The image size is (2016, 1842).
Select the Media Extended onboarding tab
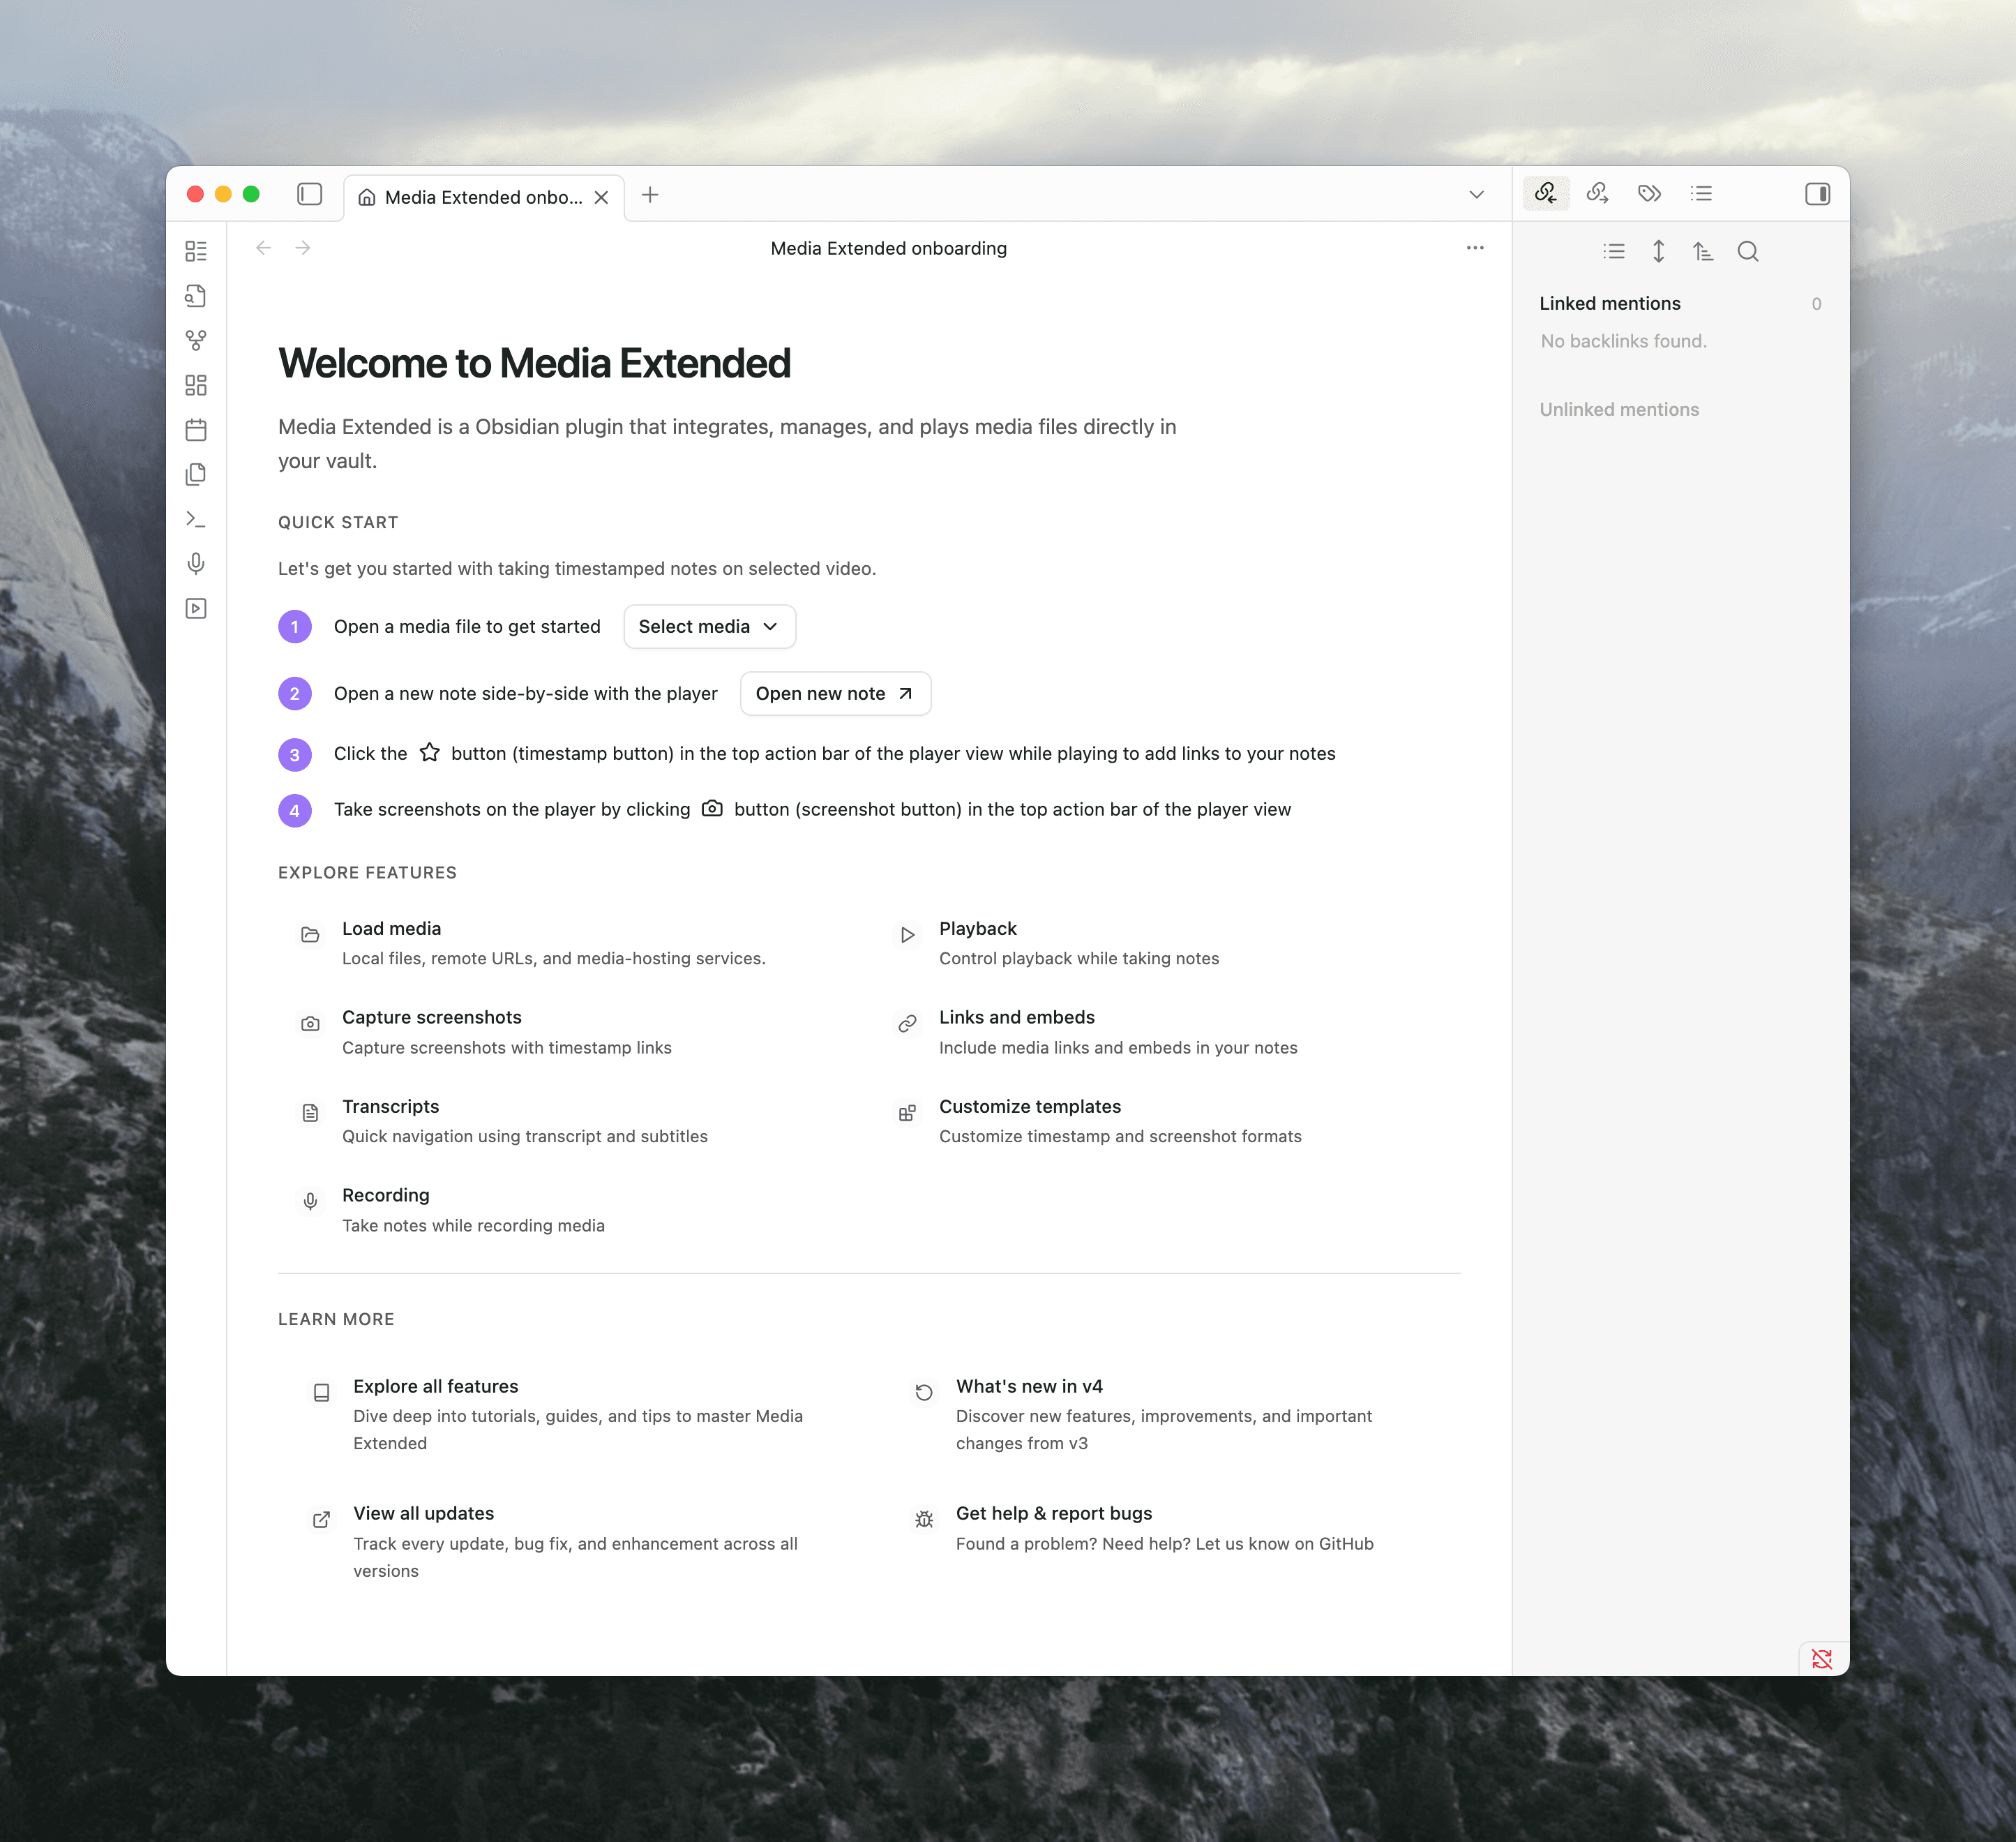(470, 196)
